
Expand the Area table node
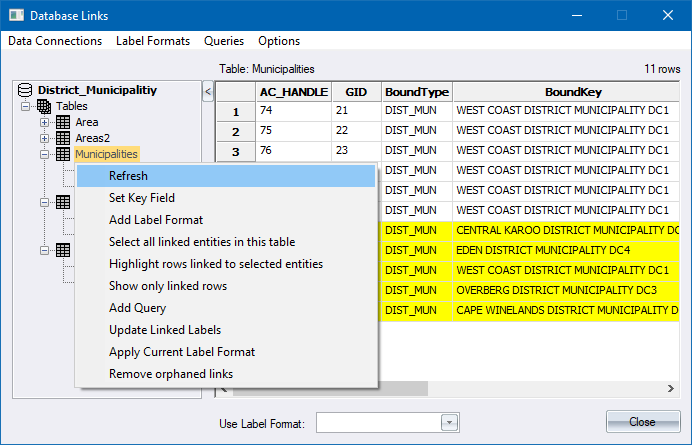point(45,122)
